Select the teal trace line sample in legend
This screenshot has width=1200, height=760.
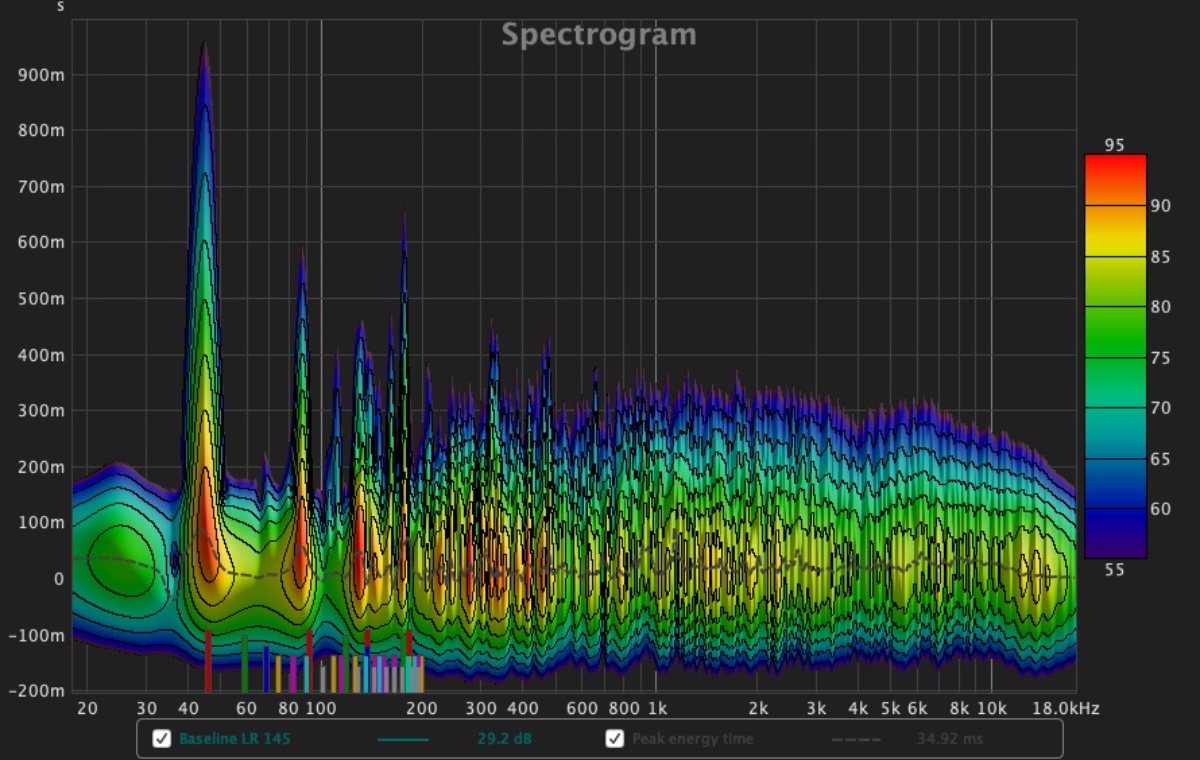click(x=403, y=740)
